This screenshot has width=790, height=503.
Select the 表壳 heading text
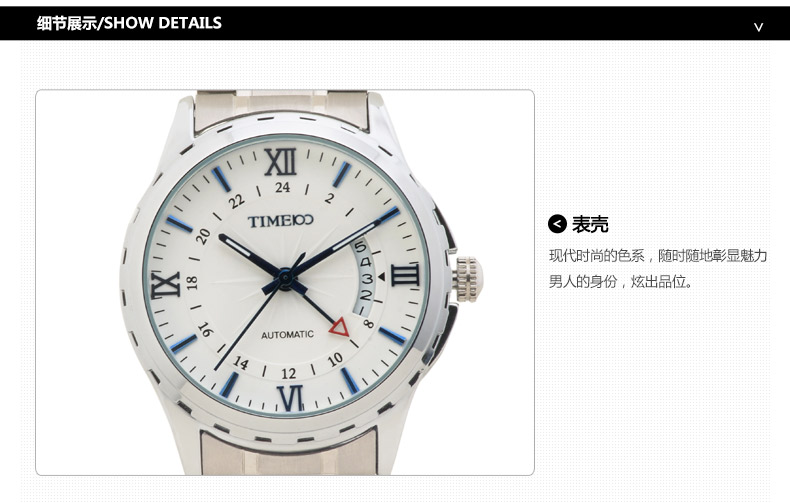(590, 224)
